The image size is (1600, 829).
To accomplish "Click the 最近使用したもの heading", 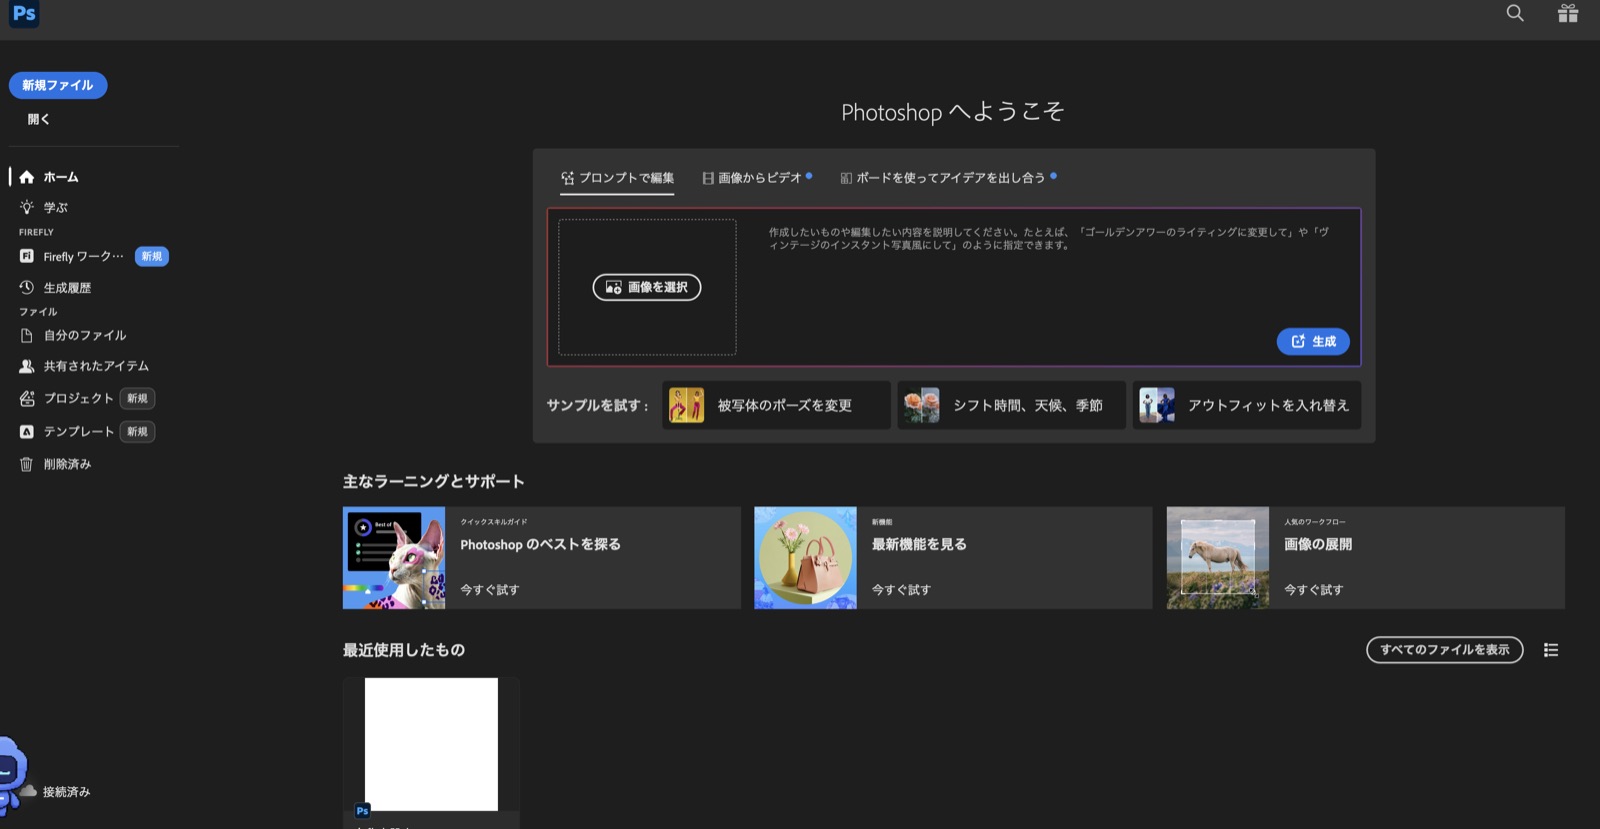I will coord(404,650).
